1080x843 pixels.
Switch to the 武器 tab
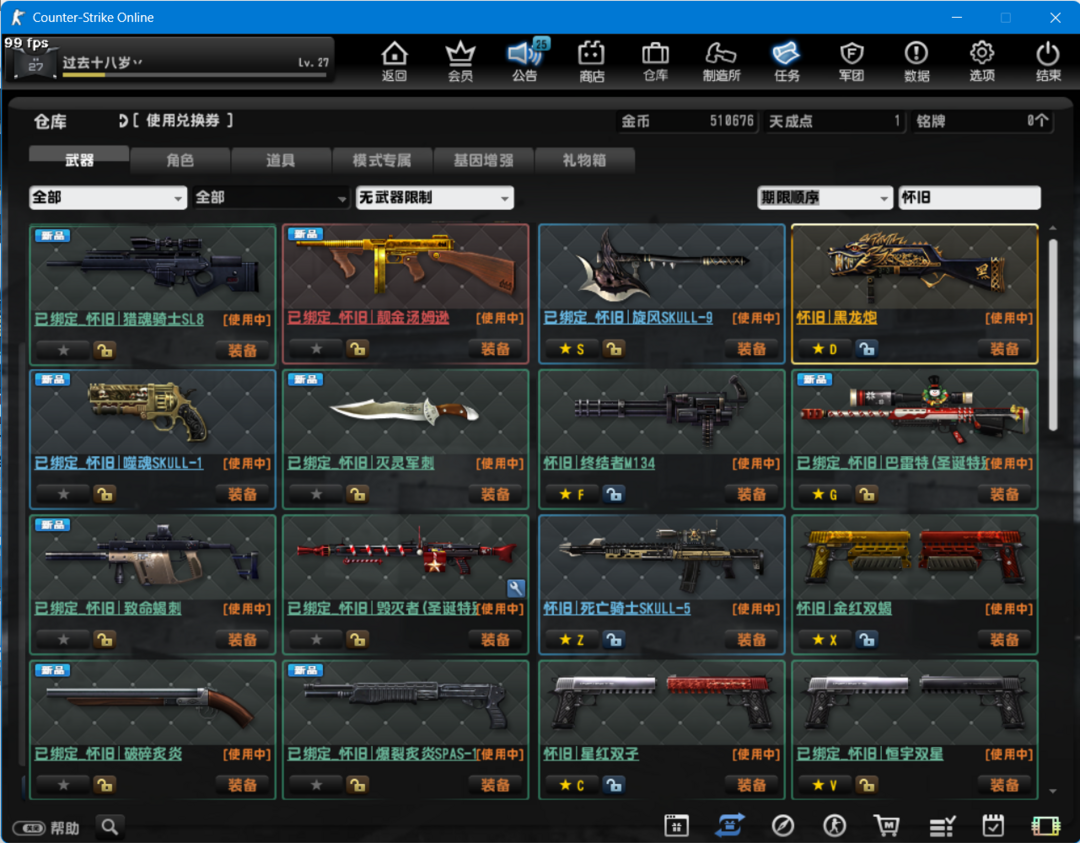(x=79, y=160)
